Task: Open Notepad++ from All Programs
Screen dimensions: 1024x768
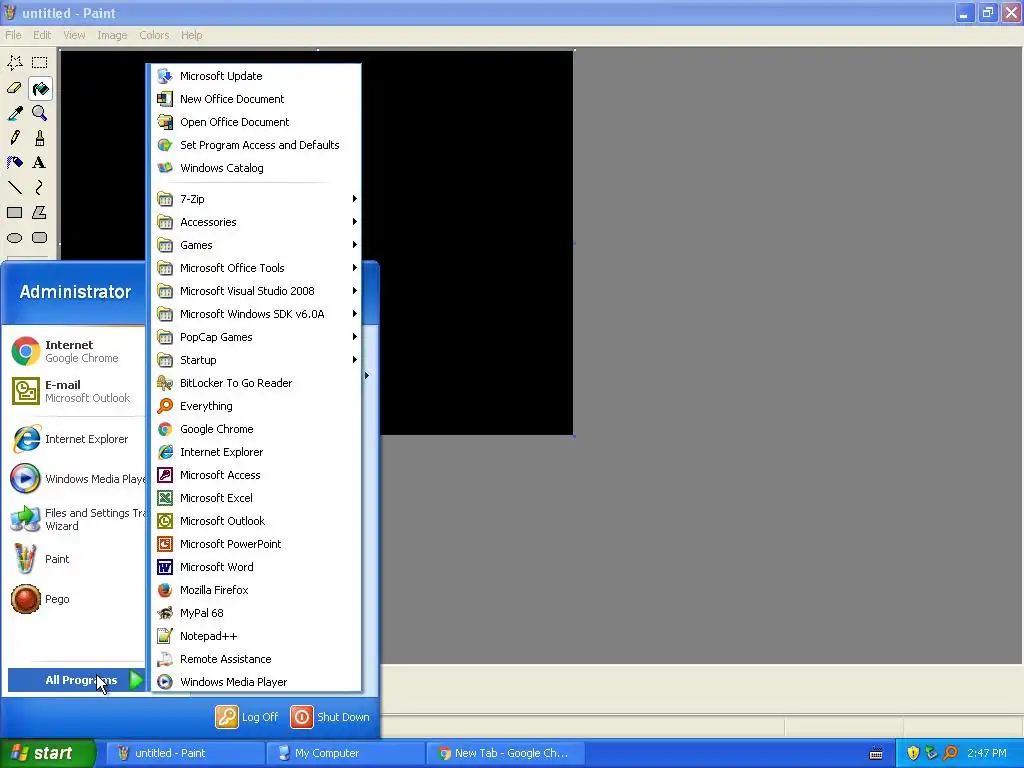Action: [256, 636]
